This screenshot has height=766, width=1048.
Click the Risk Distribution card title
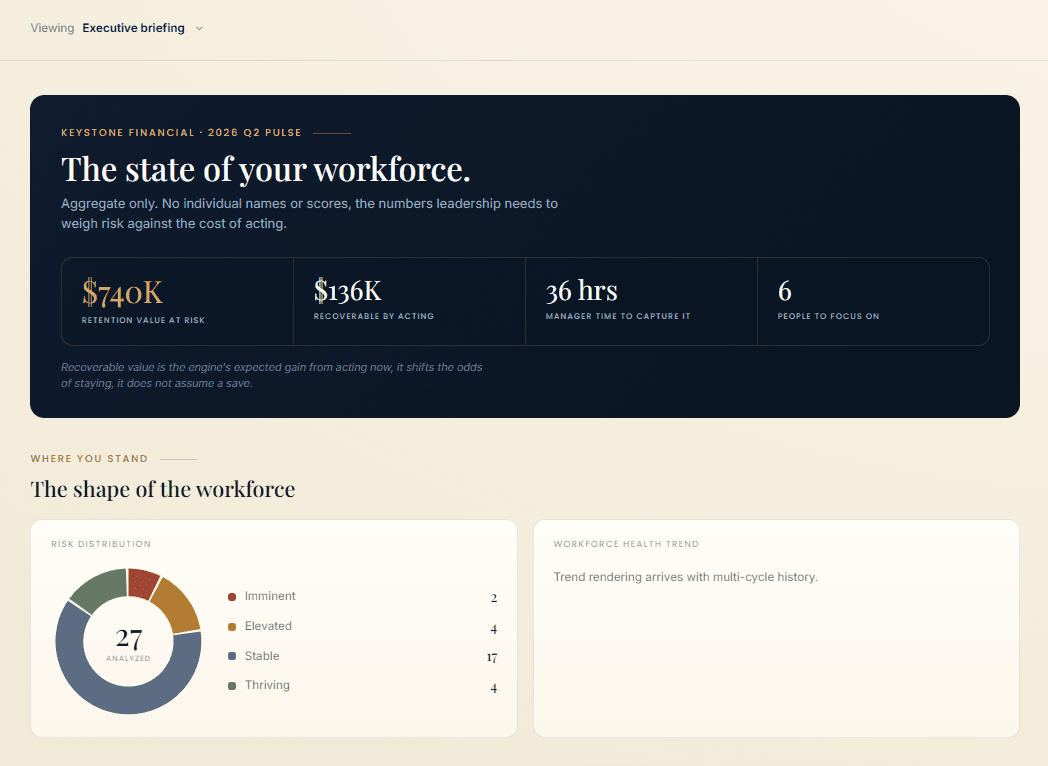[x=101, y=544]
